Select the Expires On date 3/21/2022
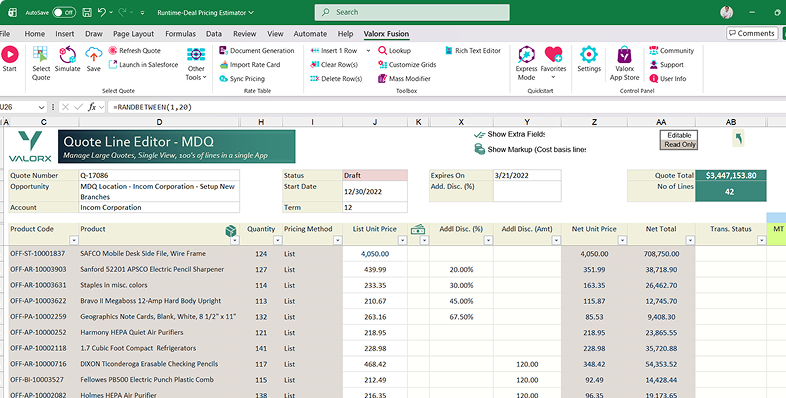Image resolution: width=786 pixels, height=398 pixels. pos(527,175)
